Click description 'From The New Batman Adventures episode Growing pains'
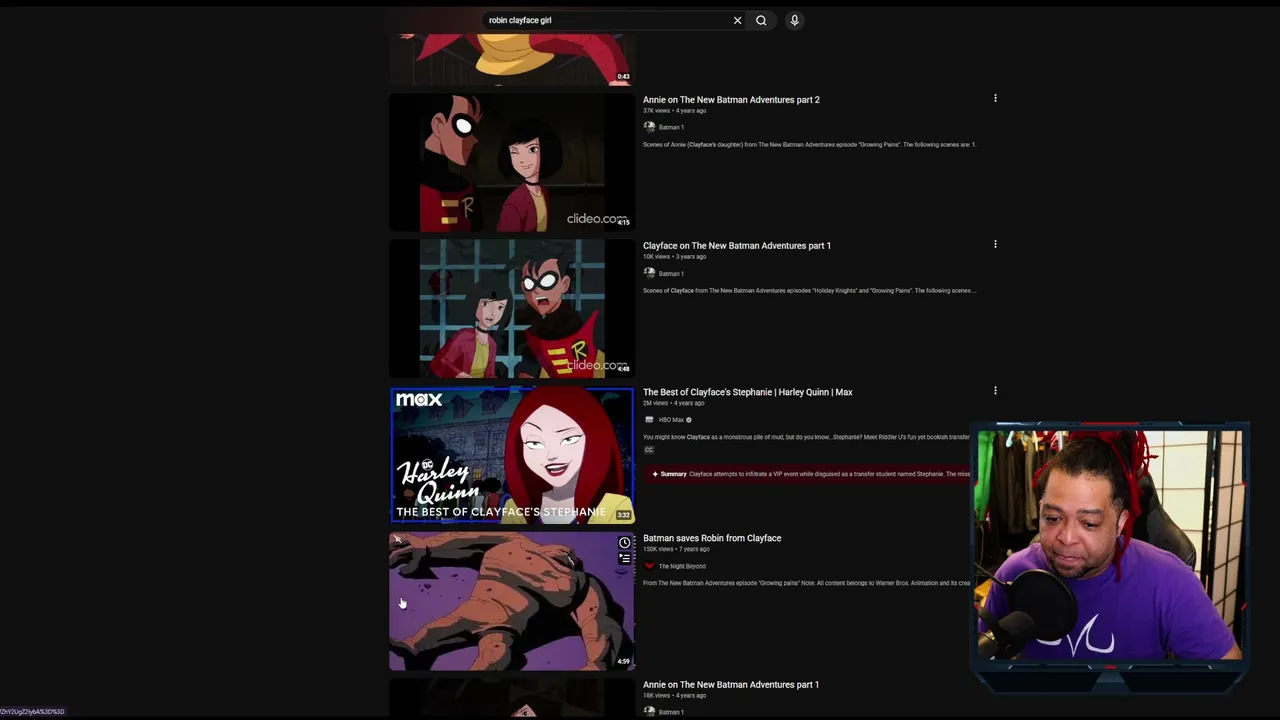This screenshot has height=720, width=1280. 806,583
